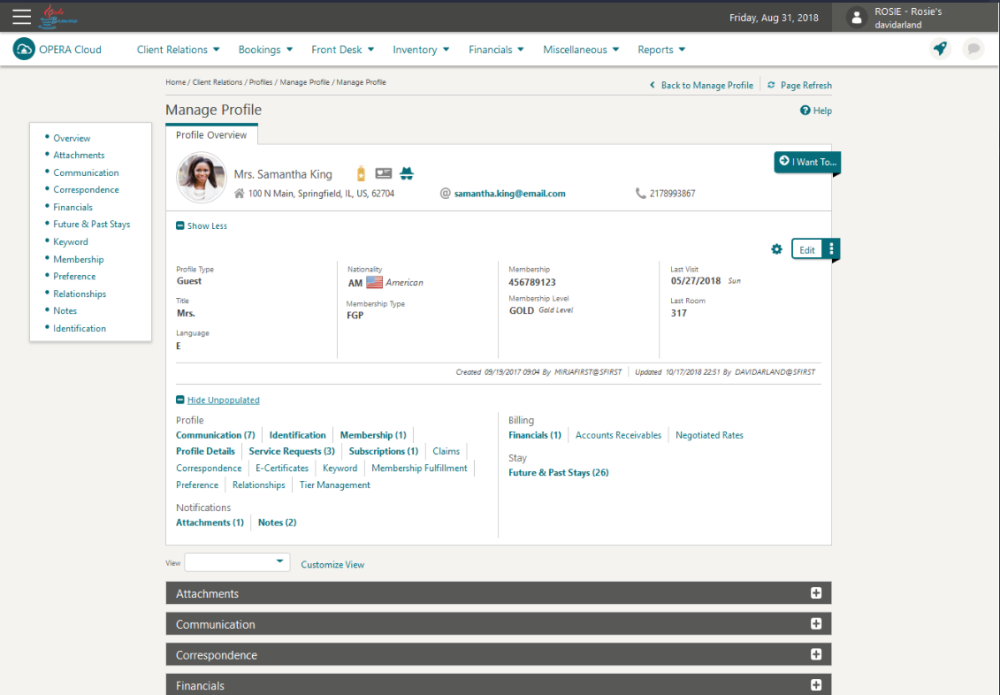1000x695 pixels.
Task: Click the Help question mark icon
Action: (805, 110)
